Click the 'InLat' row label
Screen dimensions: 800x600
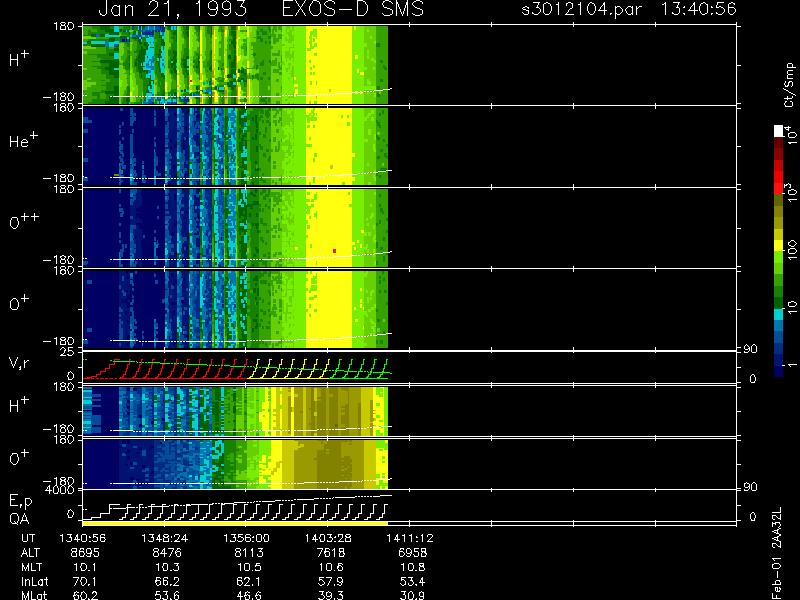pos(35,581)
